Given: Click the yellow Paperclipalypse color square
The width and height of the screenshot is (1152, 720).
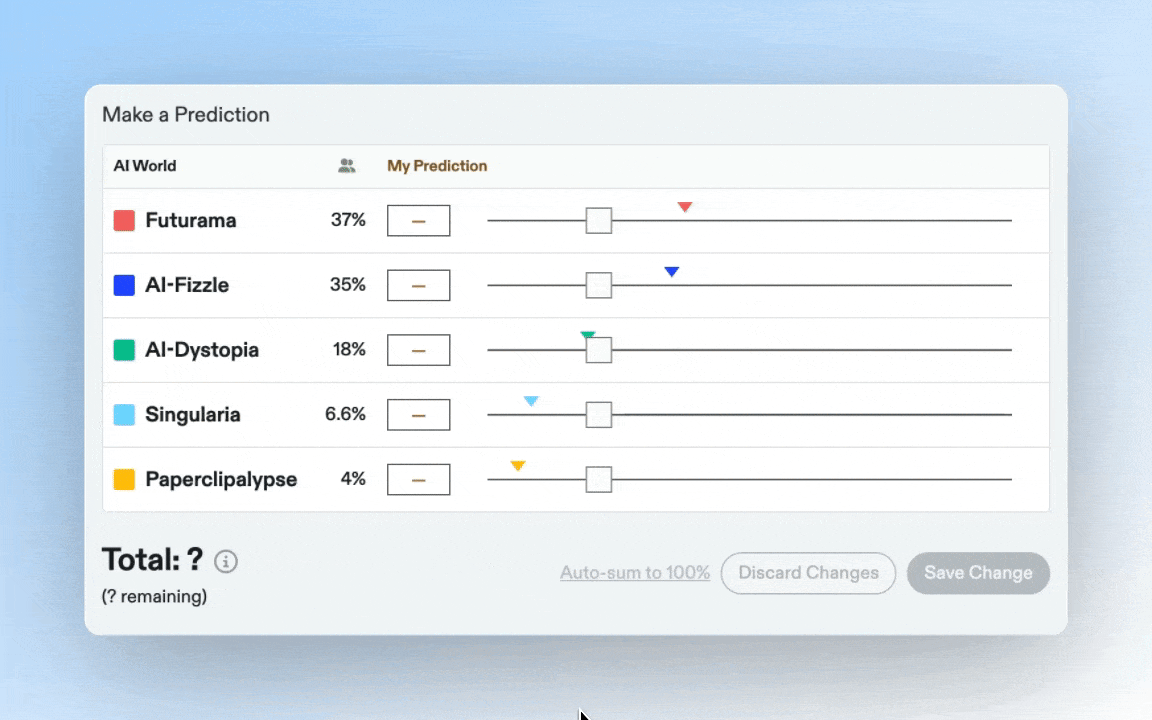Looking at the screenshot, I should [124, 479].
